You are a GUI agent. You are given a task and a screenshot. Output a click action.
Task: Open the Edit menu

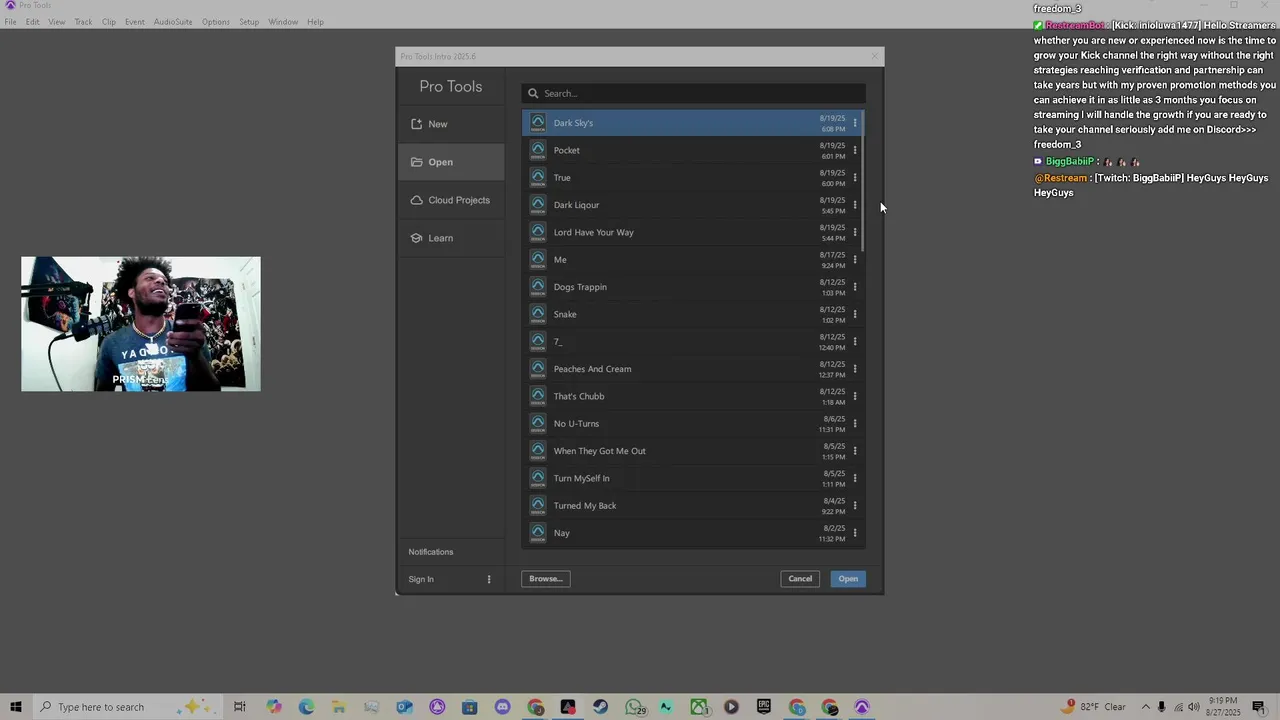33,22
